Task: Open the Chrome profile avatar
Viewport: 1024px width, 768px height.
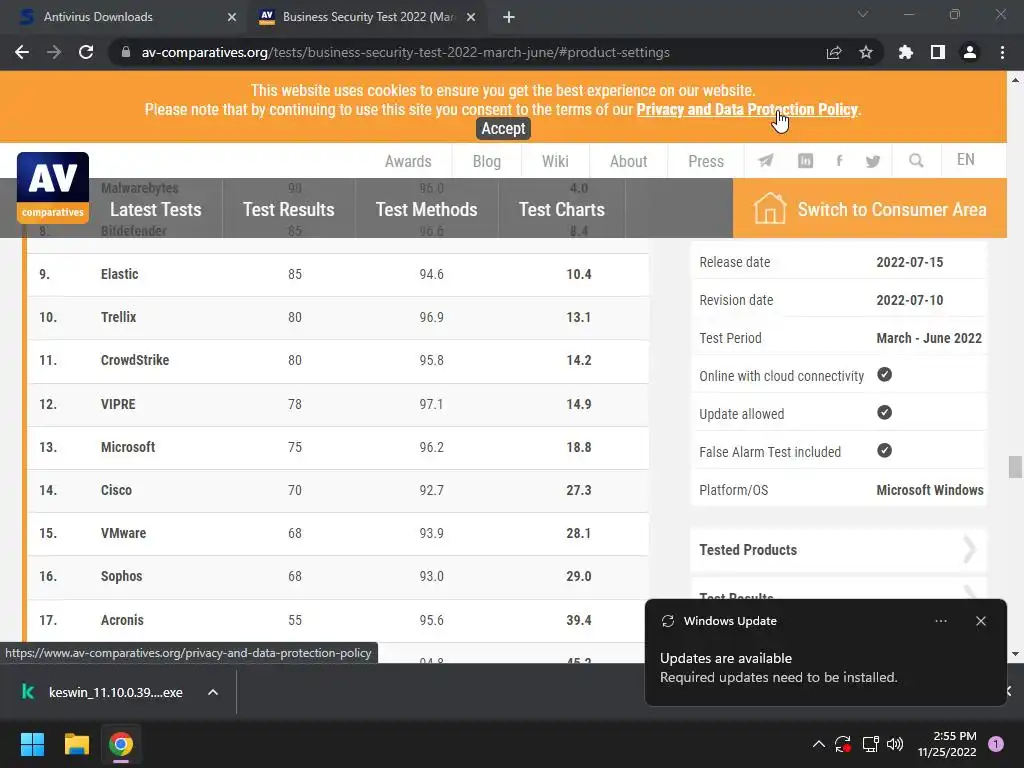Action: pyautogui.click(x=970, y=52)
